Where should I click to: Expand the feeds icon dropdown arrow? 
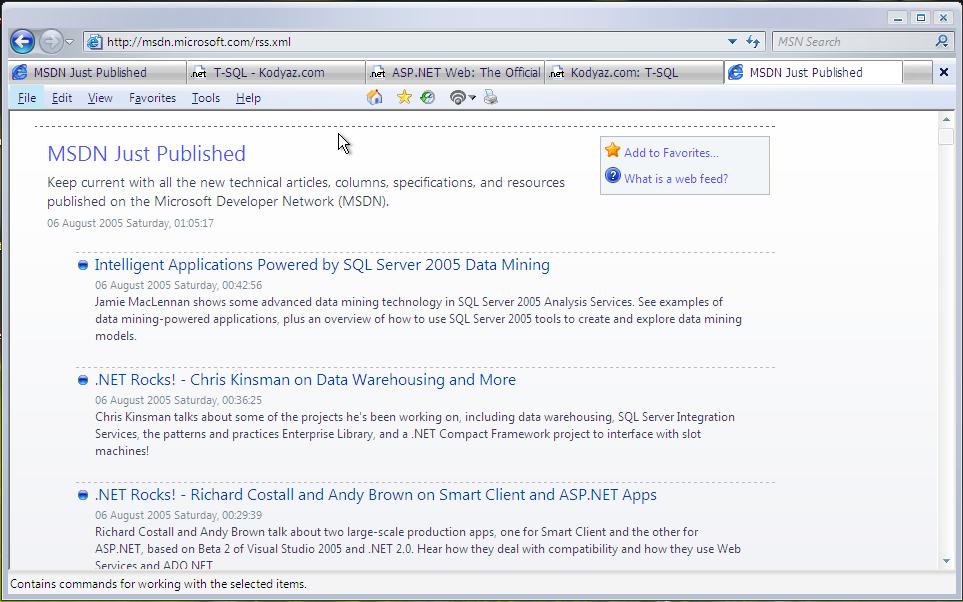point(472,98)
